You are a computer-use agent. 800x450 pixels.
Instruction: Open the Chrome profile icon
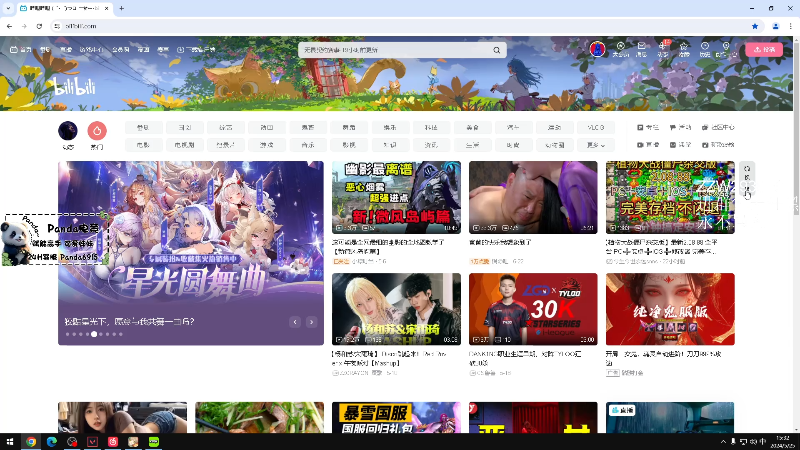click(x=776, y=26)
